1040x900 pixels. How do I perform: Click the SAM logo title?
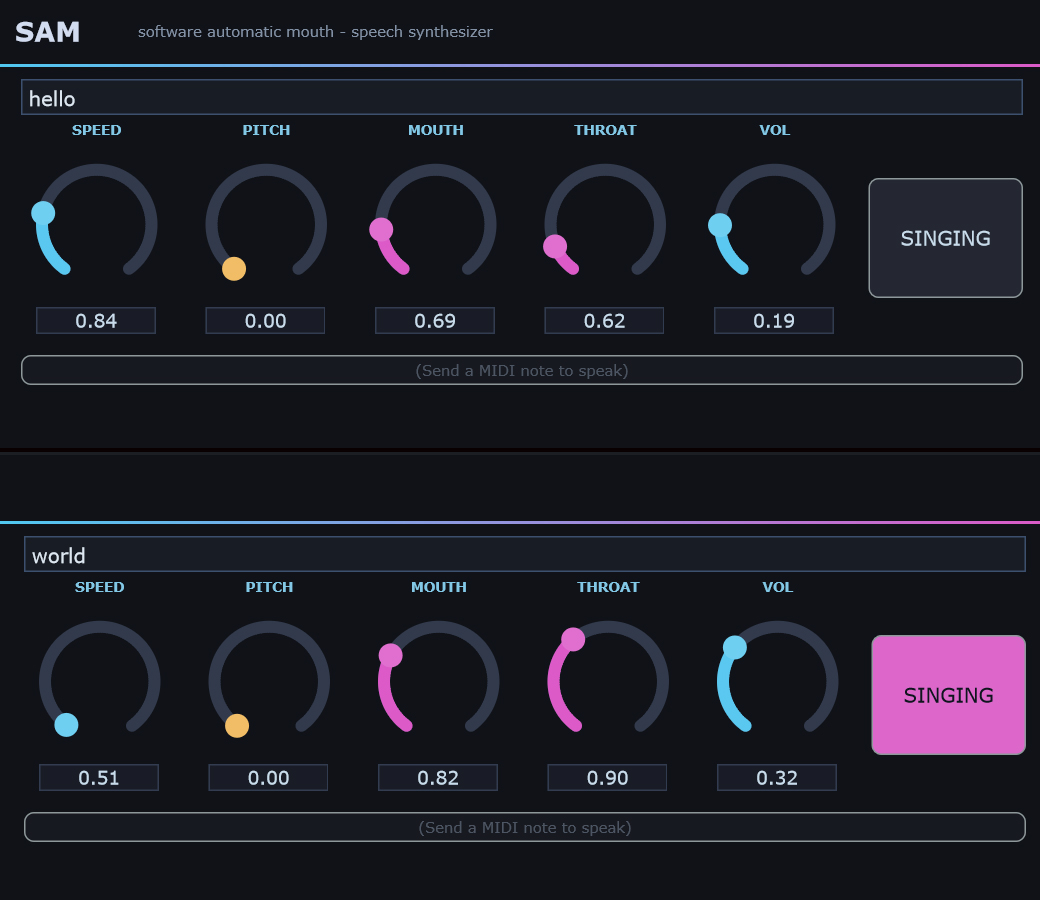tap(48, 32)
